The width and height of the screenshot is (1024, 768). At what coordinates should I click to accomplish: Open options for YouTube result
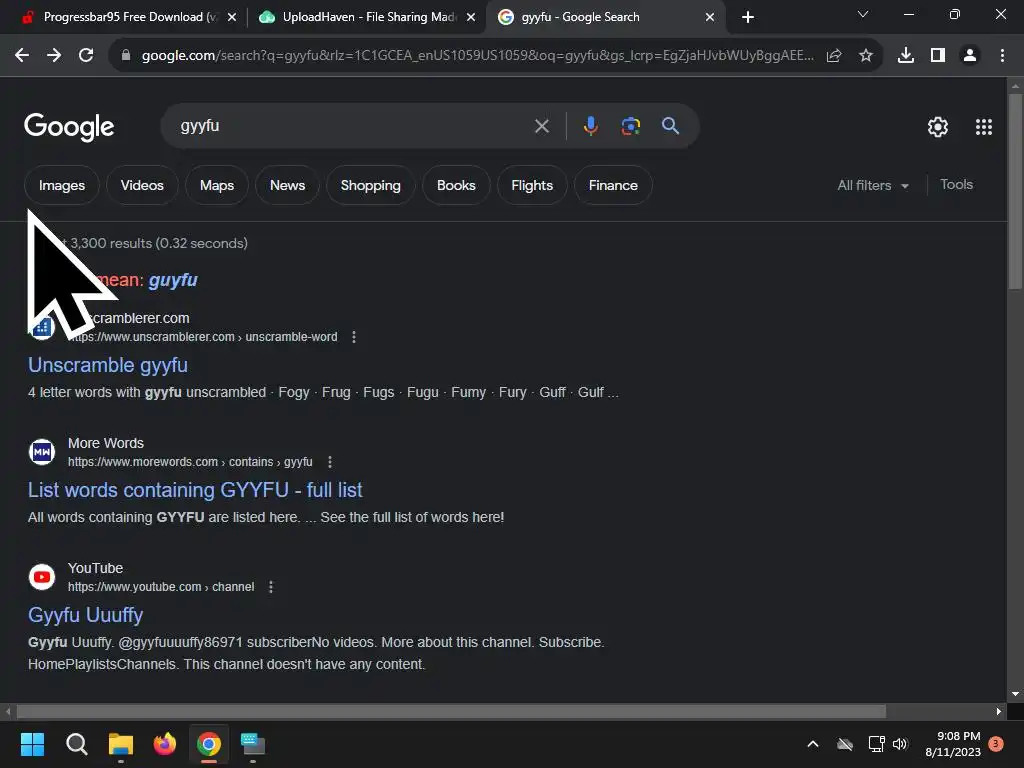click(271, 586)
